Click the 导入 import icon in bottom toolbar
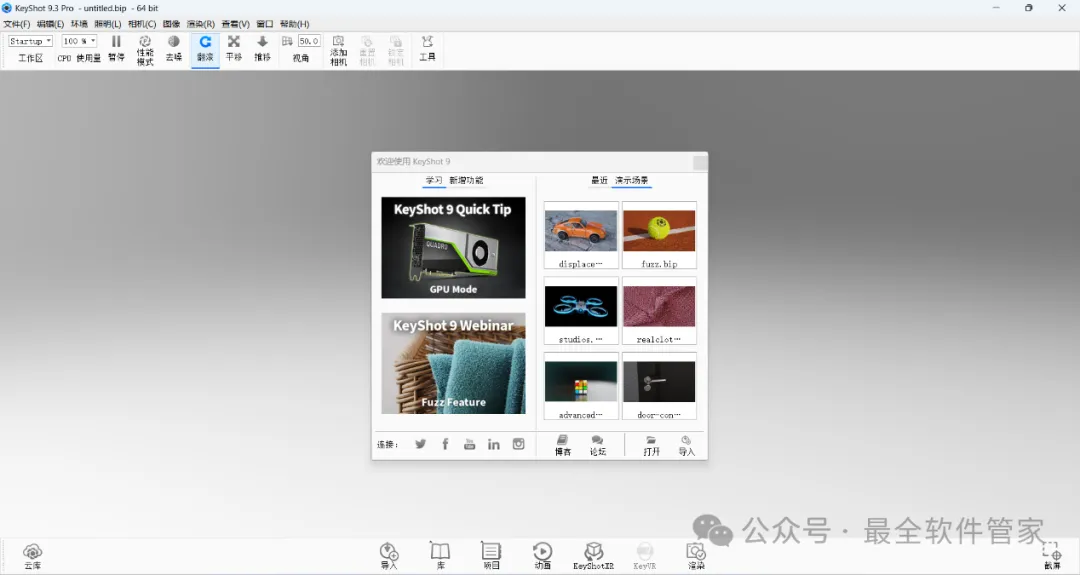Image resolution: width=1080 pixels, height=575 pixels. click(x=389, y=556)
